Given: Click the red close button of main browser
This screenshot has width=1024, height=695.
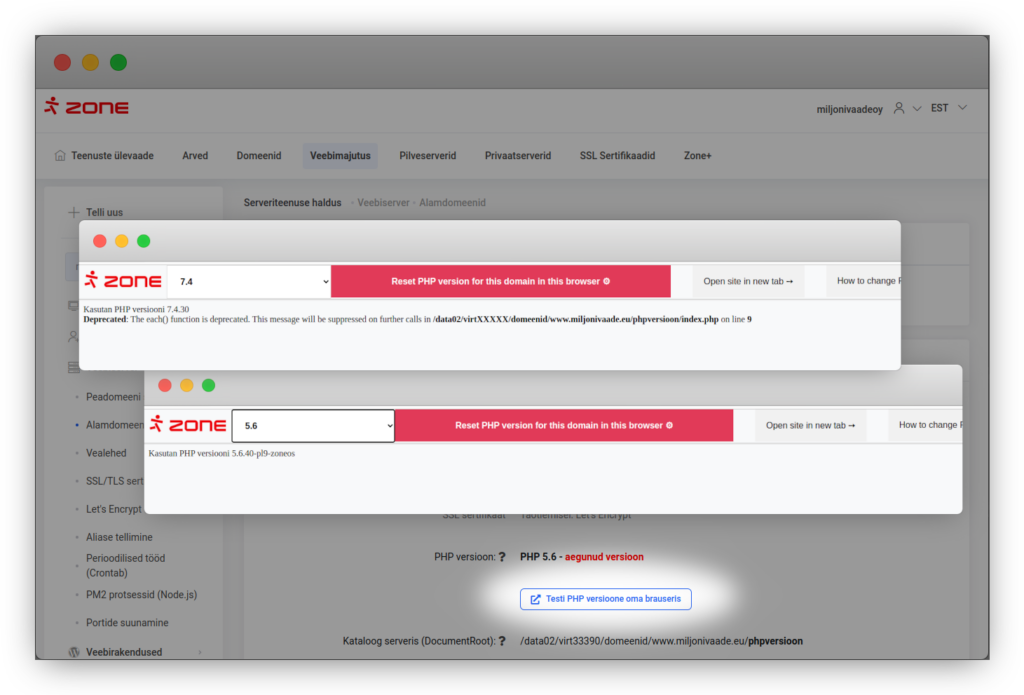Looking at the screenshot, I should (63, 62).
